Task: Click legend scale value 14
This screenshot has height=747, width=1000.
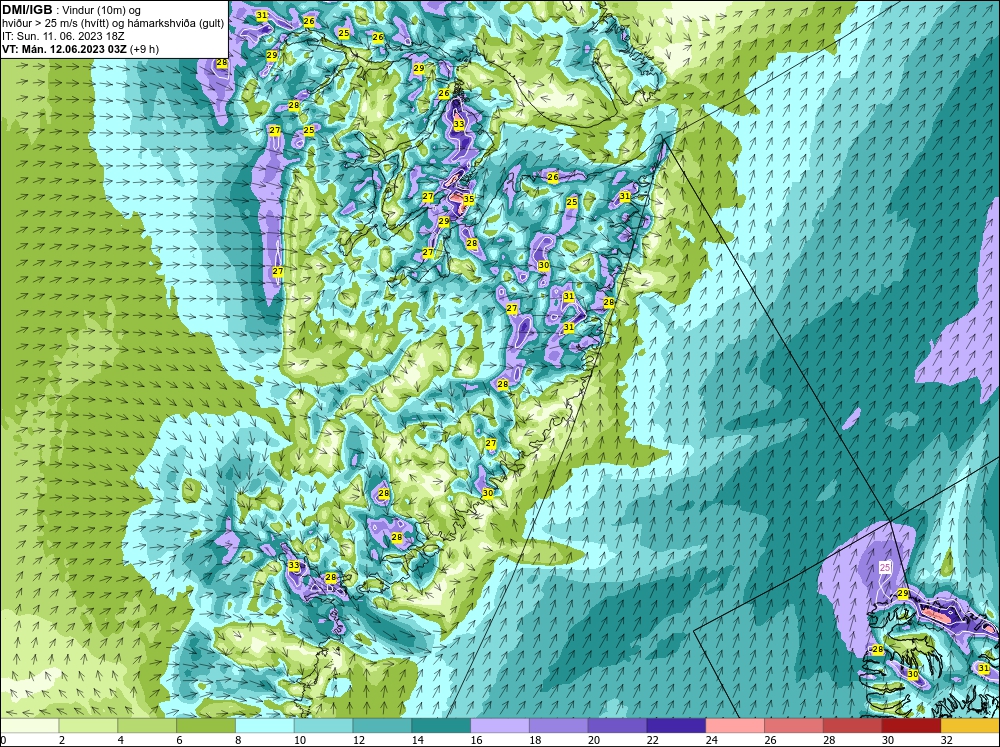Action: click(x=417, y=740)
